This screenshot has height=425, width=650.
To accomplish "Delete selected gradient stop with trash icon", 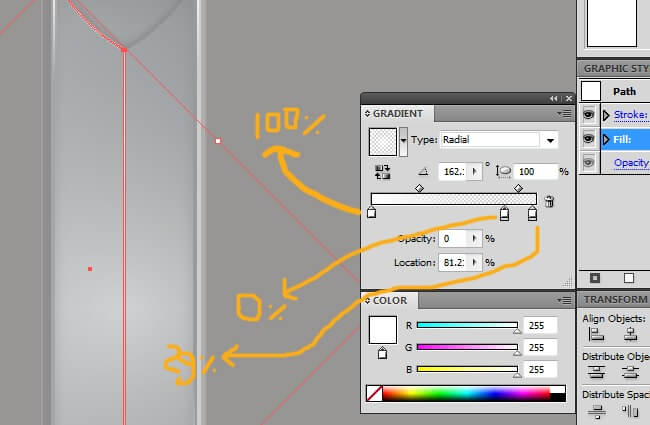I will coord(549,201).
